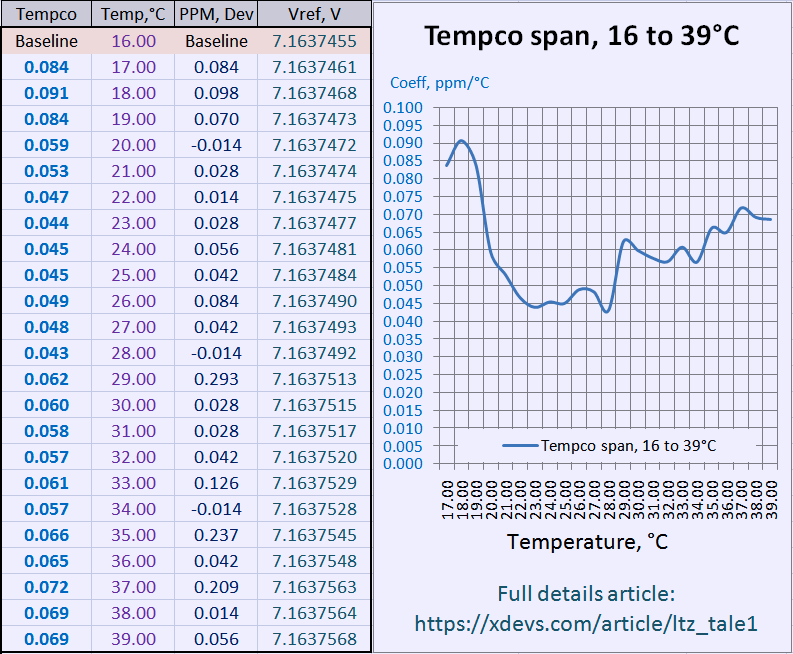This screenshot has width=793, height=654.
Task: Click Tempco value 0.053
Action: pyautogui.click(x=47, y=171)
